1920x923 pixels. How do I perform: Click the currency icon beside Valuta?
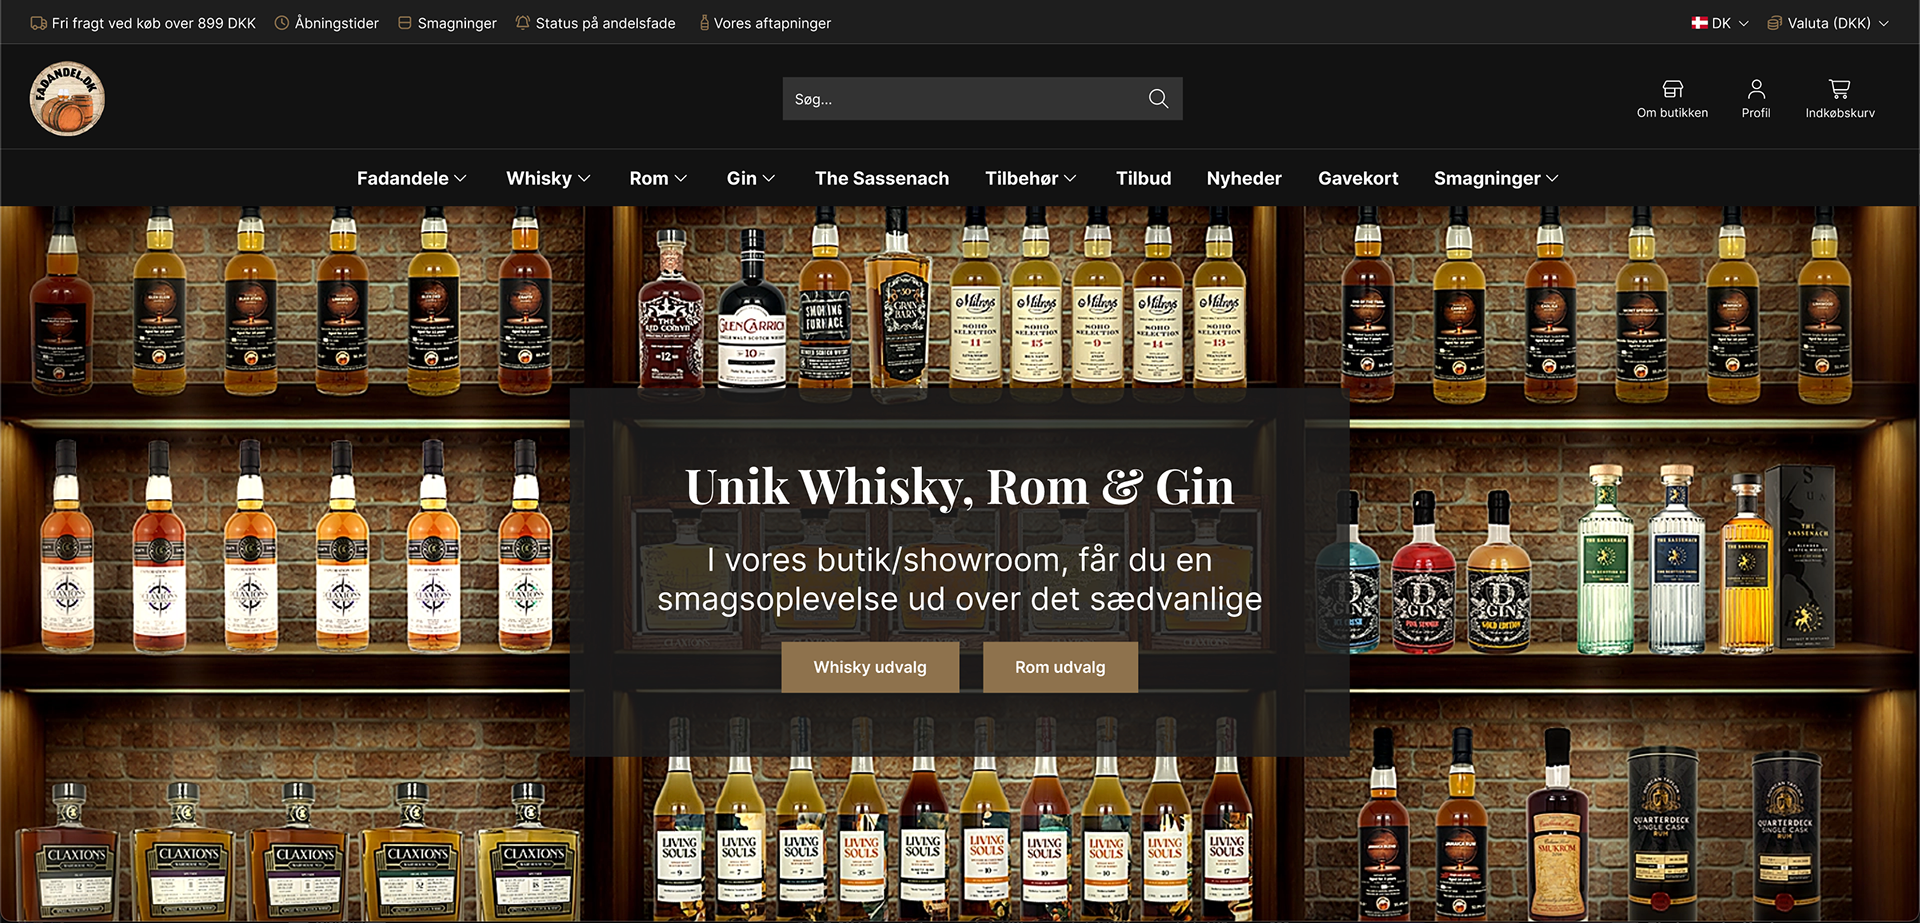pyautogui.click(x=1774, y=23)
